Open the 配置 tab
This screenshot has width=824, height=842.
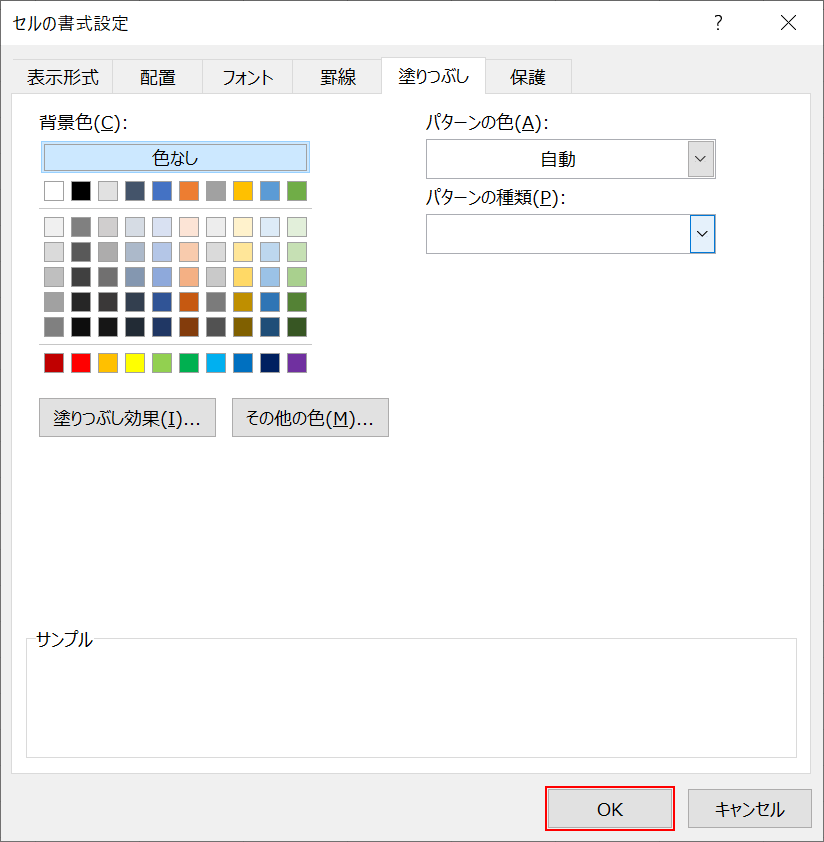point(157,77)
